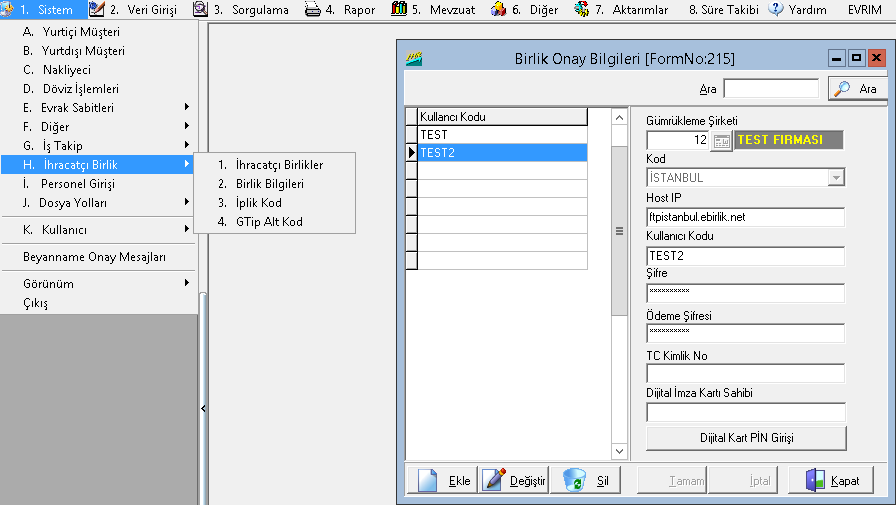
Task: Minimize the Birlik Onay Bilgileri window
Action: point(837,58)
